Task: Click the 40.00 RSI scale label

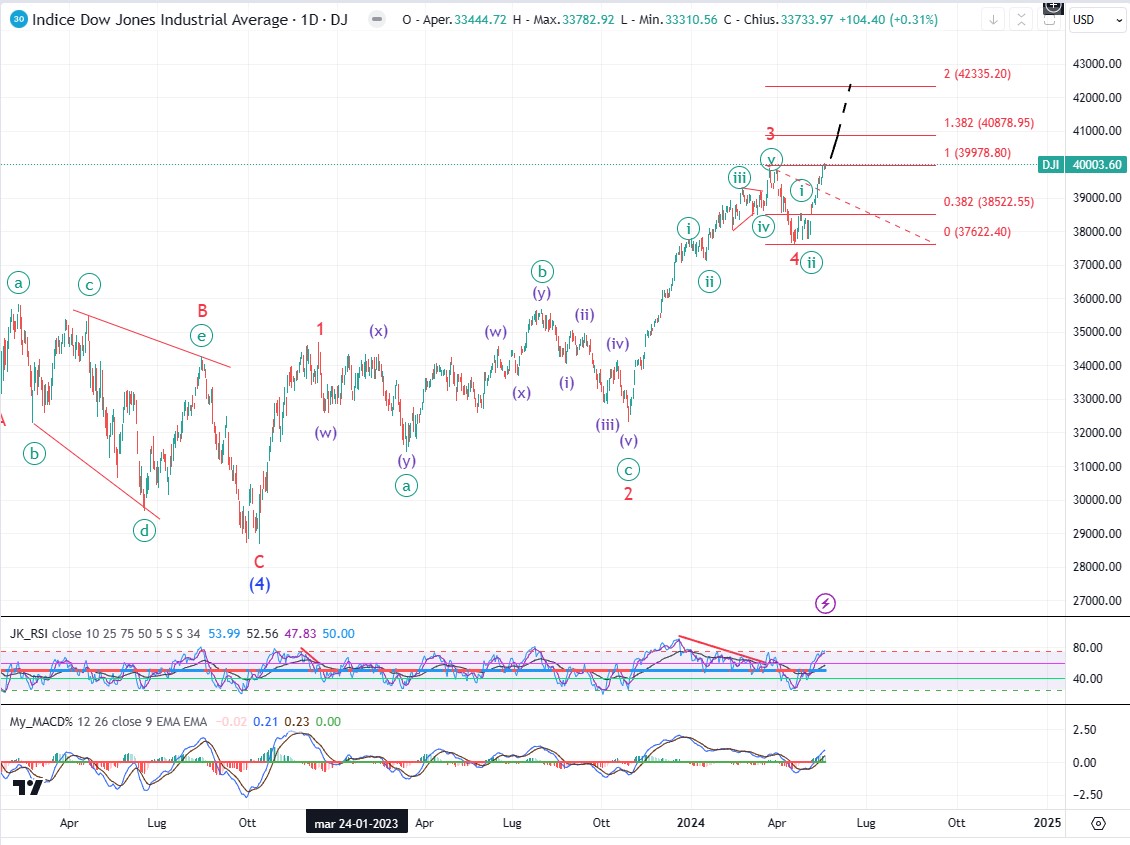Action: point(1087,679)
